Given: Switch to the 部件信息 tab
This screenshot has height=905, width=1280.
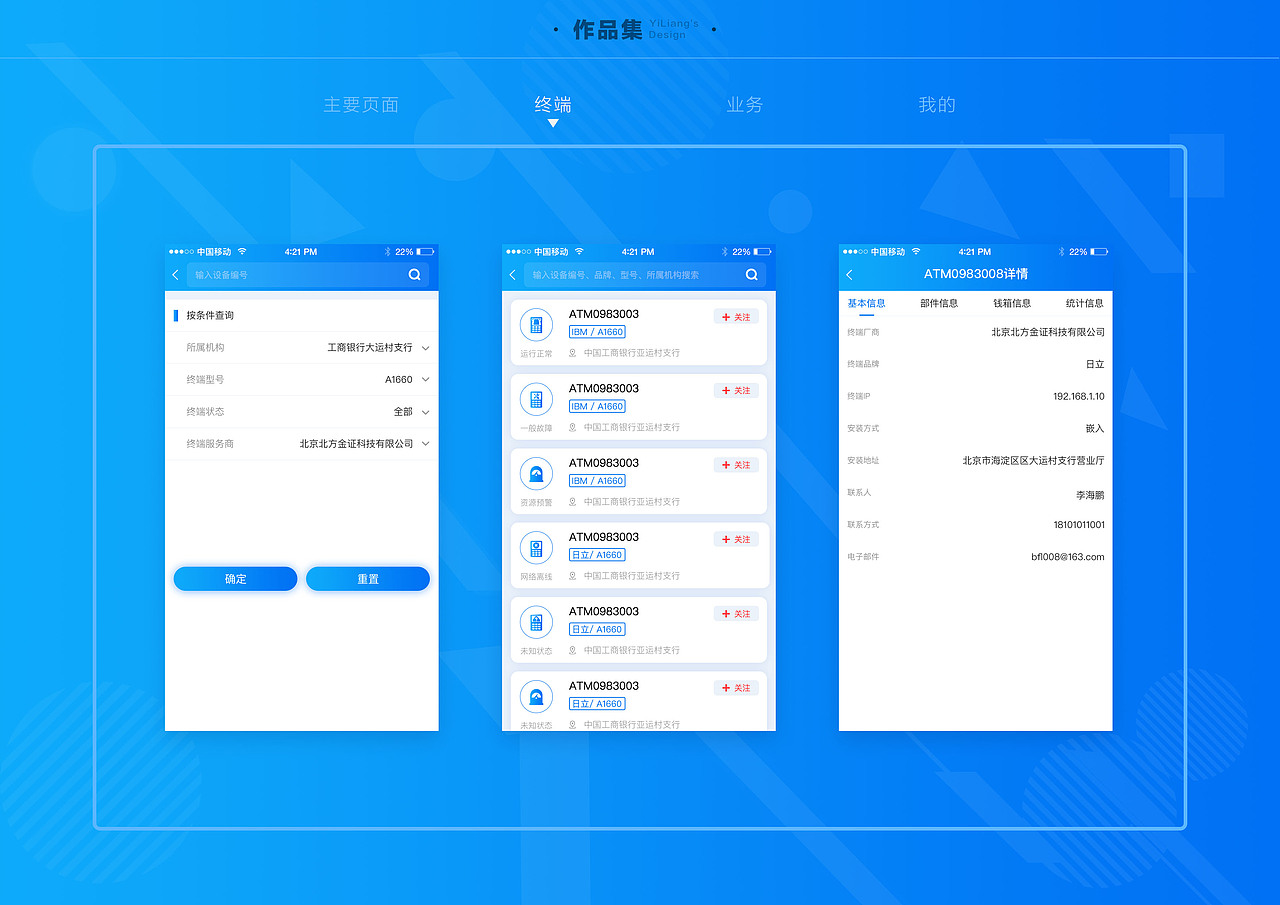Looking at the screenshot, I should coord(937,303).
